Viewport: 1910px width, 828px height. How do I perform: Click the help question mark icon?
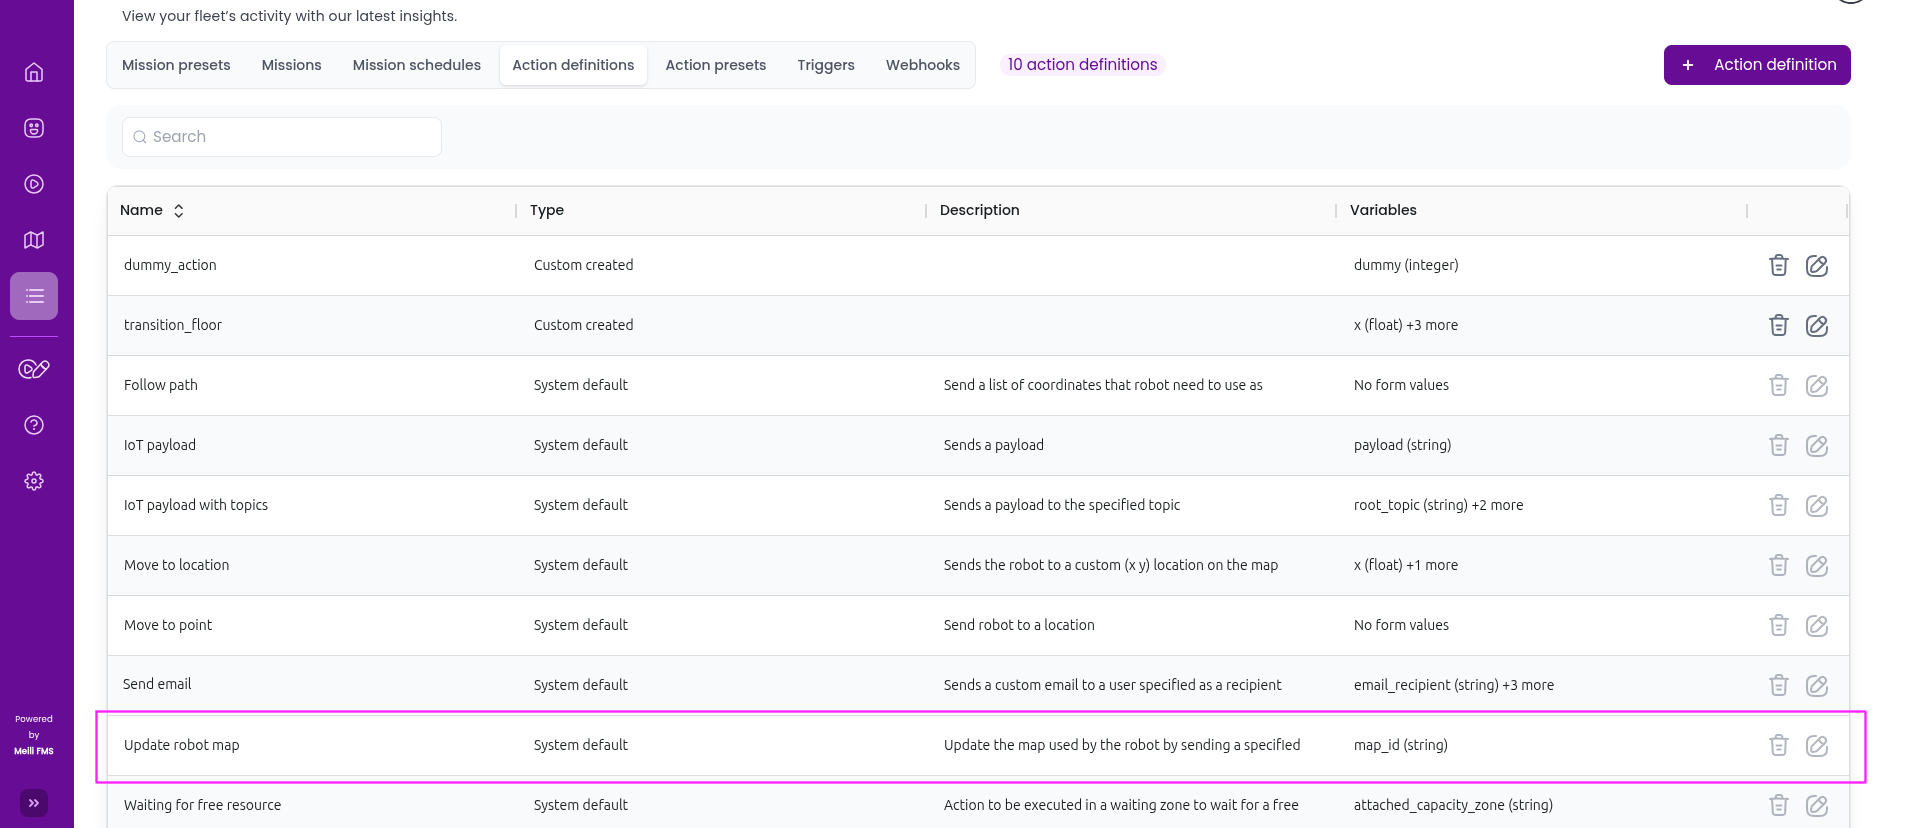[x=34, y=425]
